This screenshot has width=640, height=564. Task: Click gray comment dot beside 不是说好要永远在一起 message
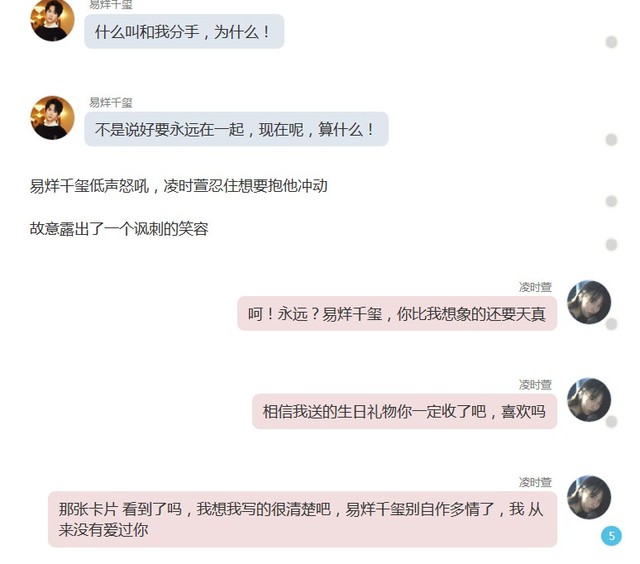coord(611,140)
